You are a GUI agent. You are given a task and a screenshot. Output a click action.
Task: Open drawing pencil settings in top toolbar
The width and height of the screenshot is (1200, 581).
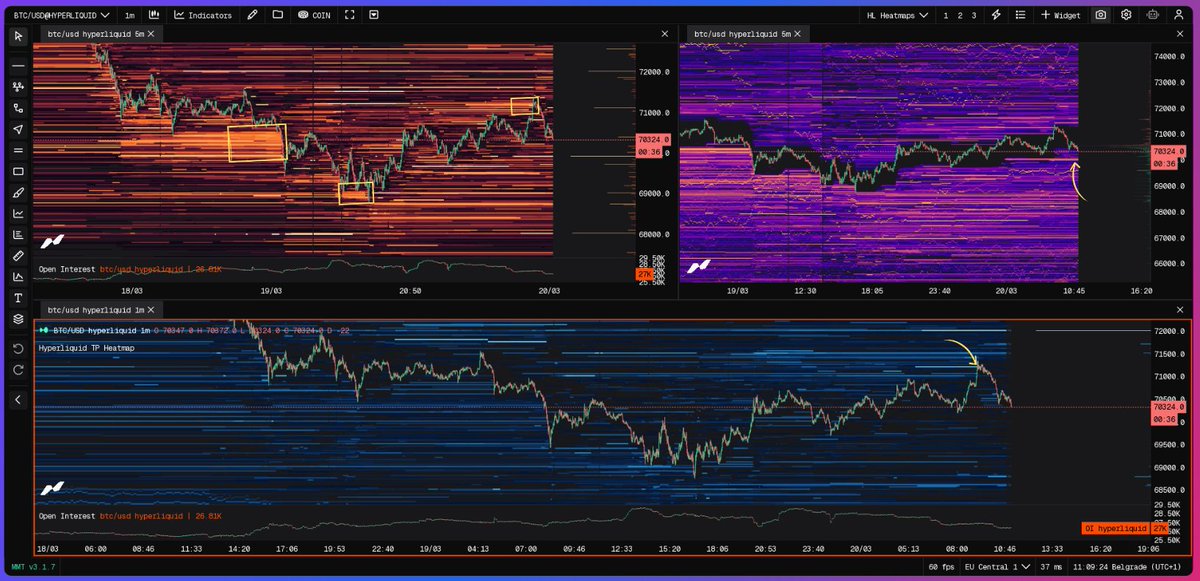pyautogui.click(x=252, y=15)
